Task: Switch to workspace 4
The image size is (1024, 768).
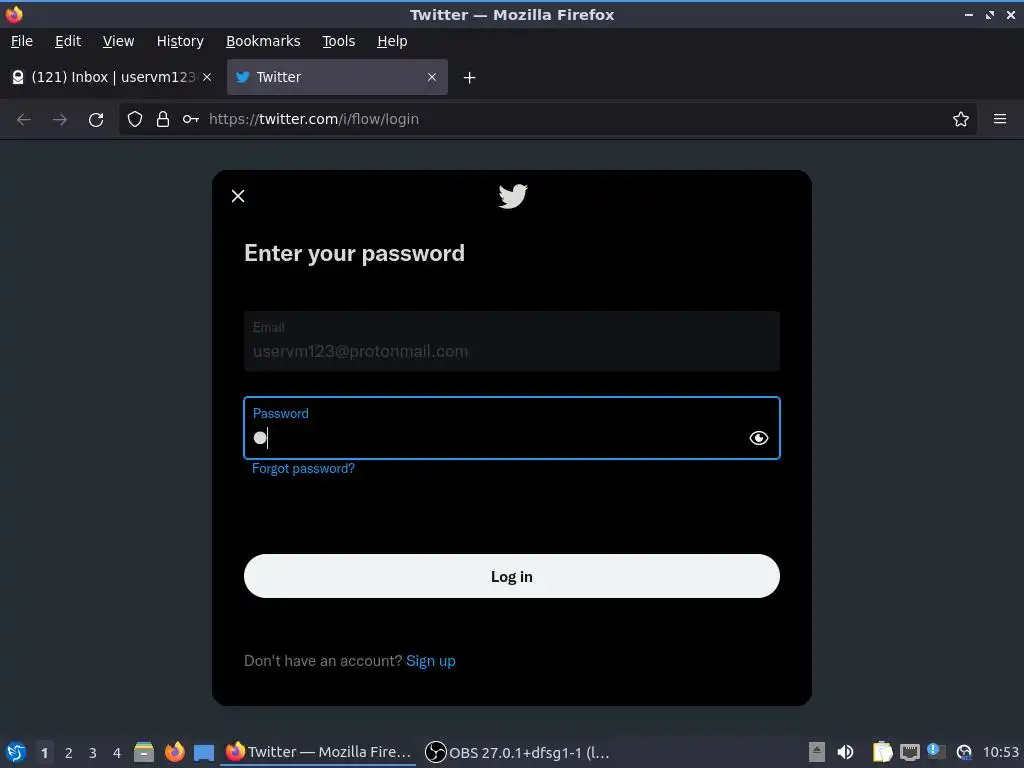Action: tap(117, 753)
